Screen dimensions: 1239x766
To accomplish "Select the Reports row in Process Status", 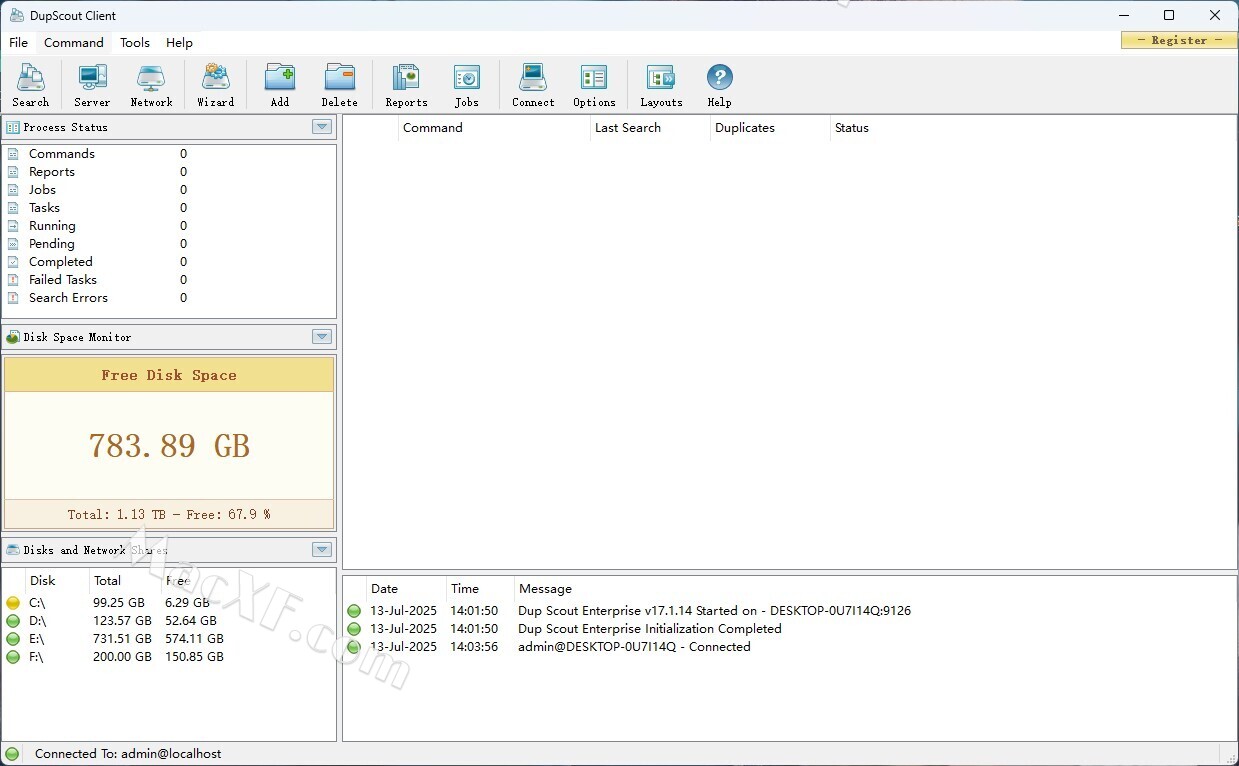I will click(x=170, y=172).
